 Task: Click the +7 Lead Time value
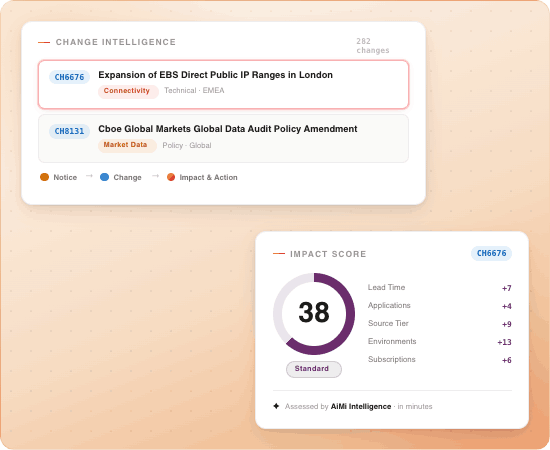point(507,288)
